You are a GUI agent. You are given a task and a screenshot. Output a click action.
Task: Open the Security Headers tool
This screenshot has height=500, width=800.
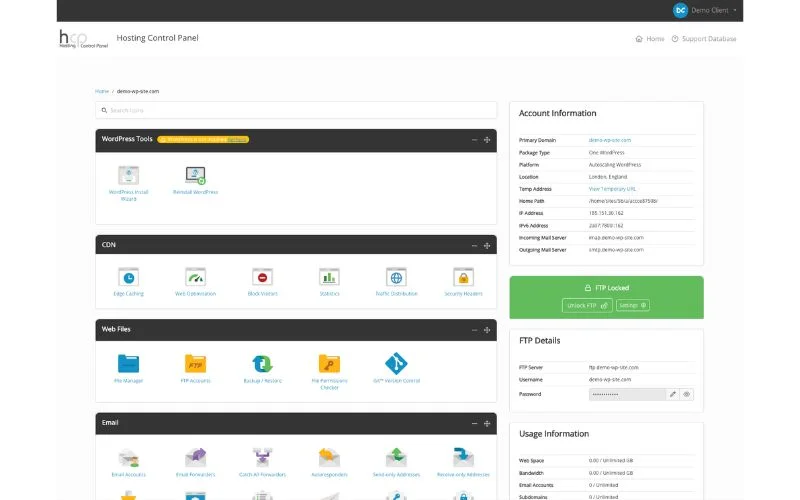click(463, 278)
